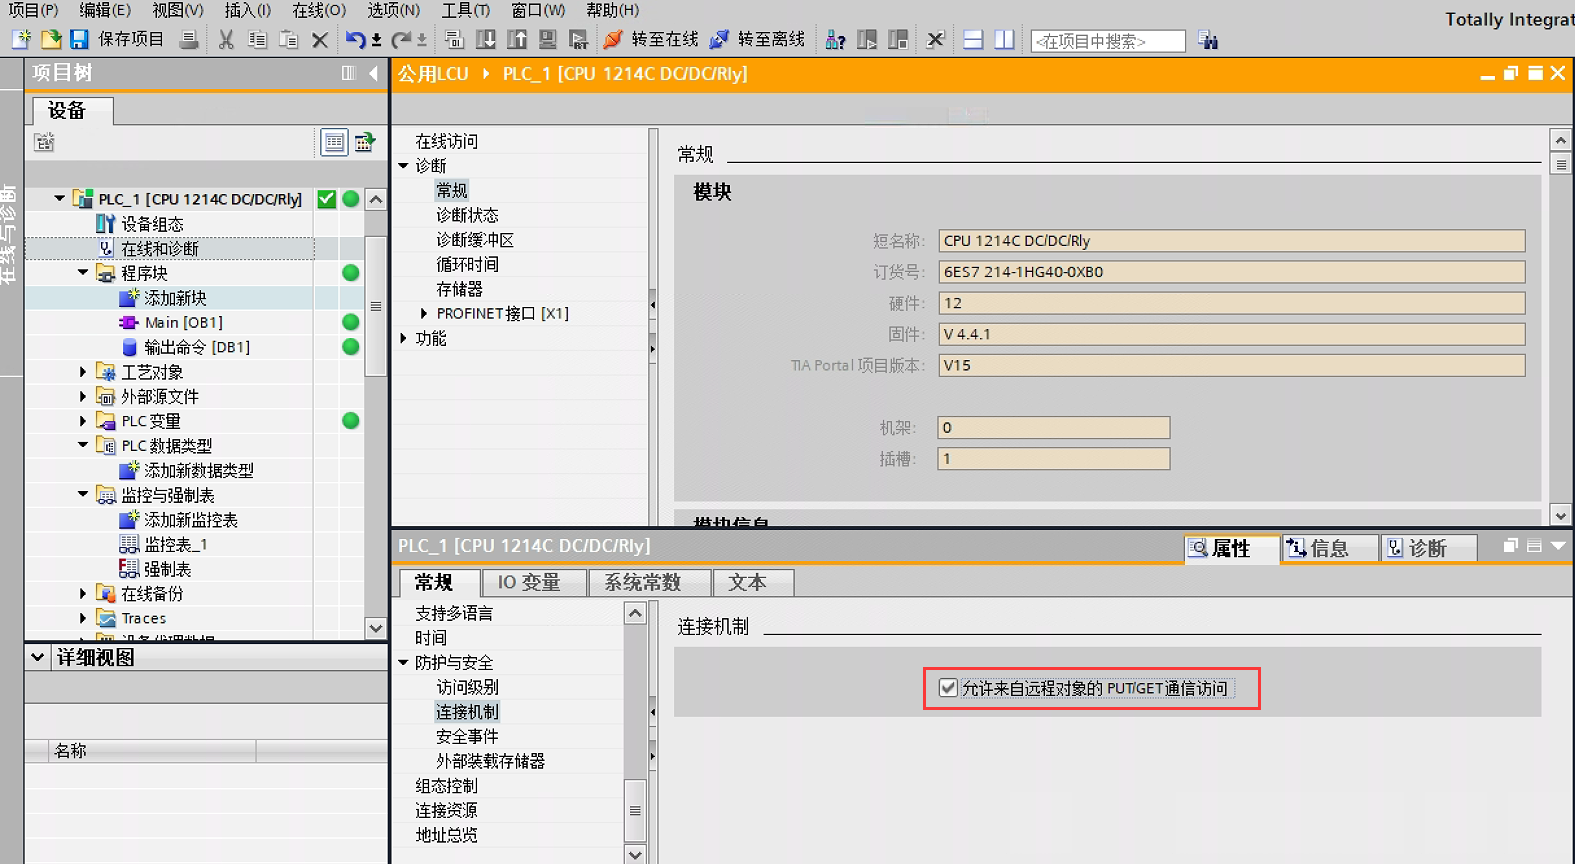
Task: Click the overview list icon in the devices toolbar
Action: [x=334, y=142]
